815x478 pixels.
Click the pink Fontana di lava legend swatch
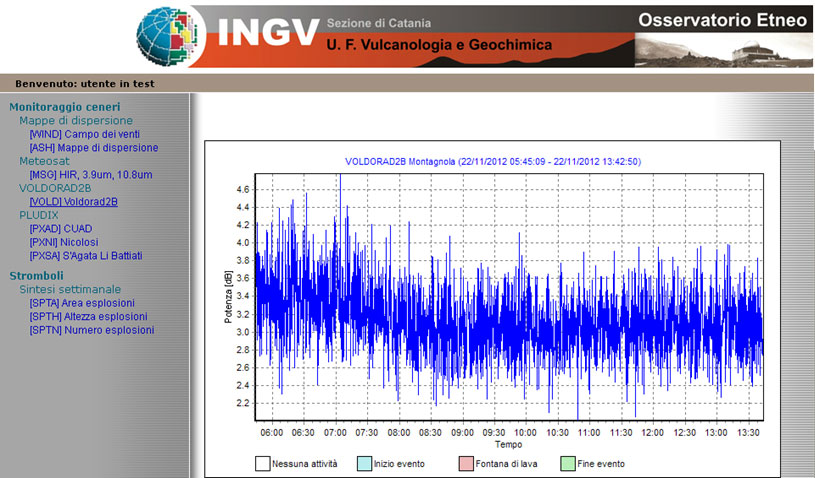[466, 463]
